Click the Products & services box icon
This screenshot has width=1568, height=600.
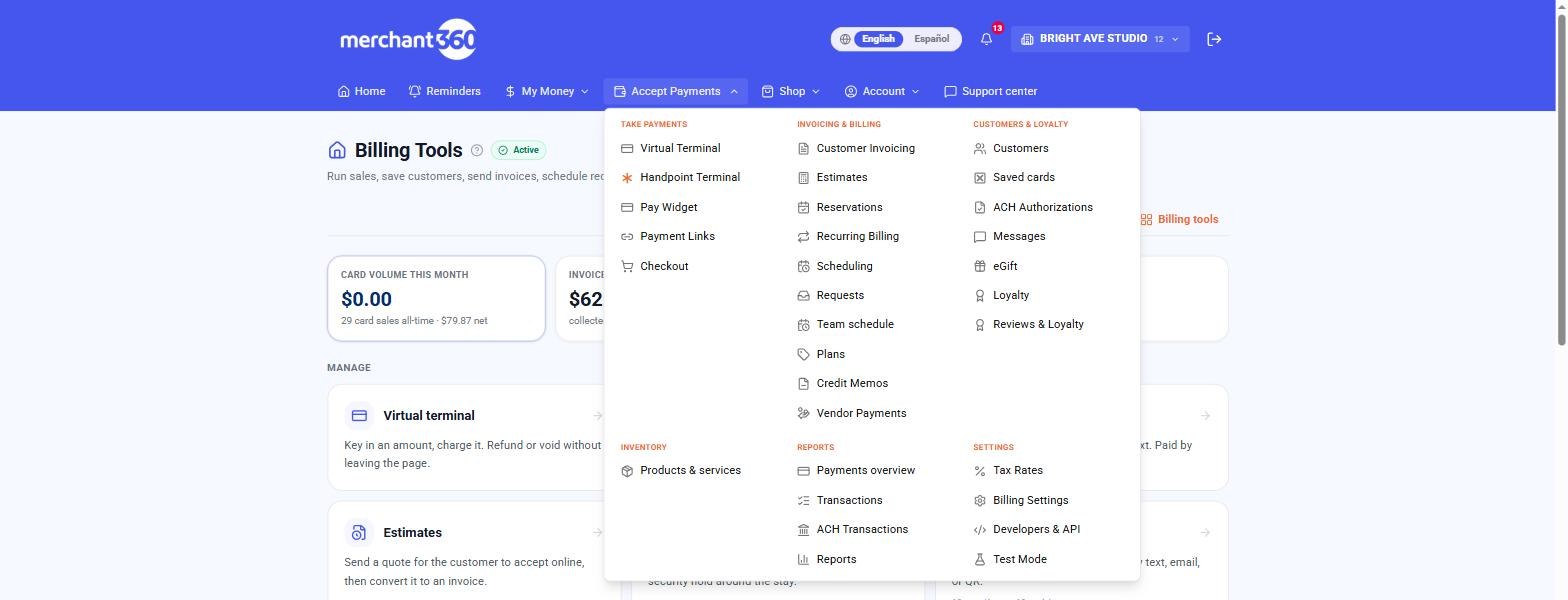click(627, 471)
